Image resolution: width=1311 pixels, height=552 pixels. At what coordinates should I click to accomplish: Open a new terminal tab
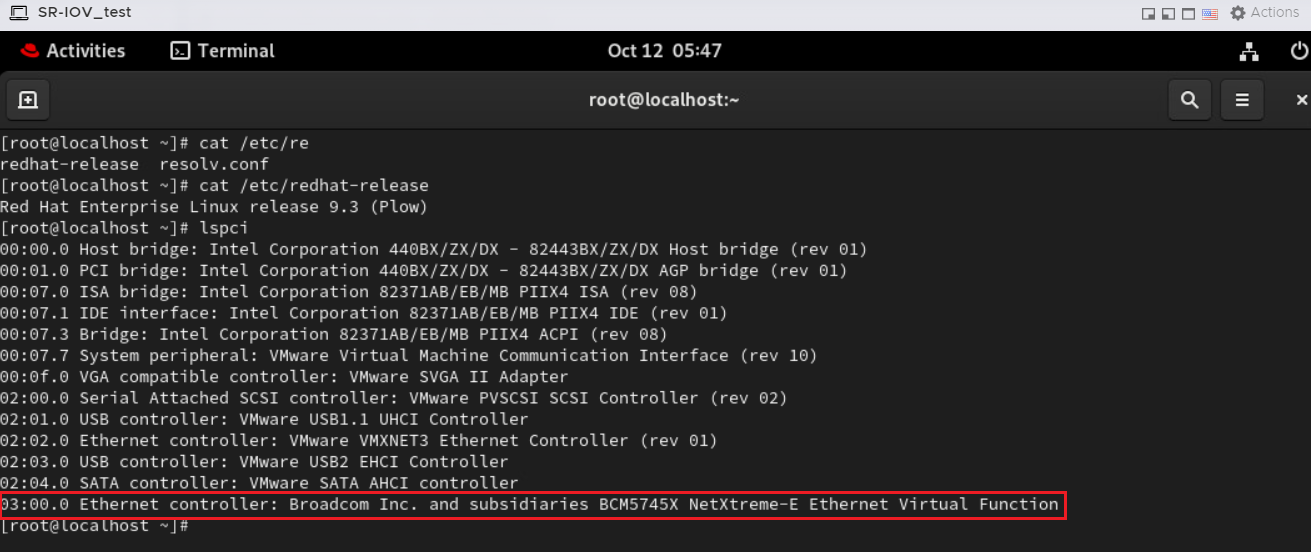pyautogui.click(x=28, y=100)
